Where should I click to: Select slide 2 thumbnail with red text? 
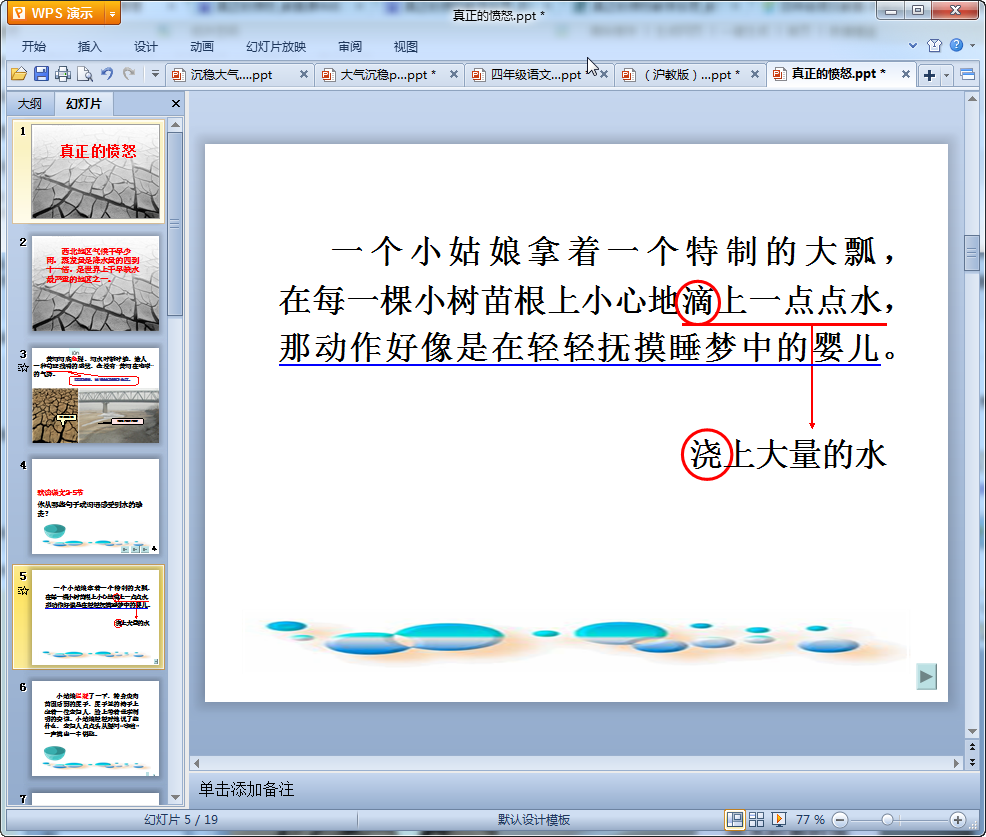pos(96,283)
